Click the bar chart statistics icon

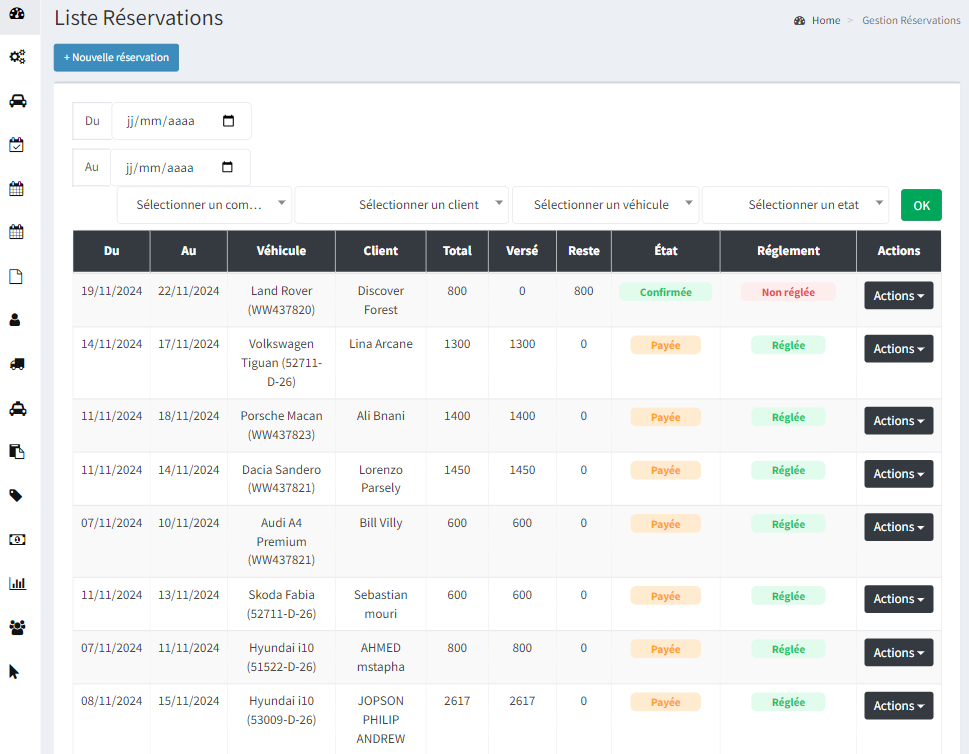pyautogui.click(x=17, y=583)
